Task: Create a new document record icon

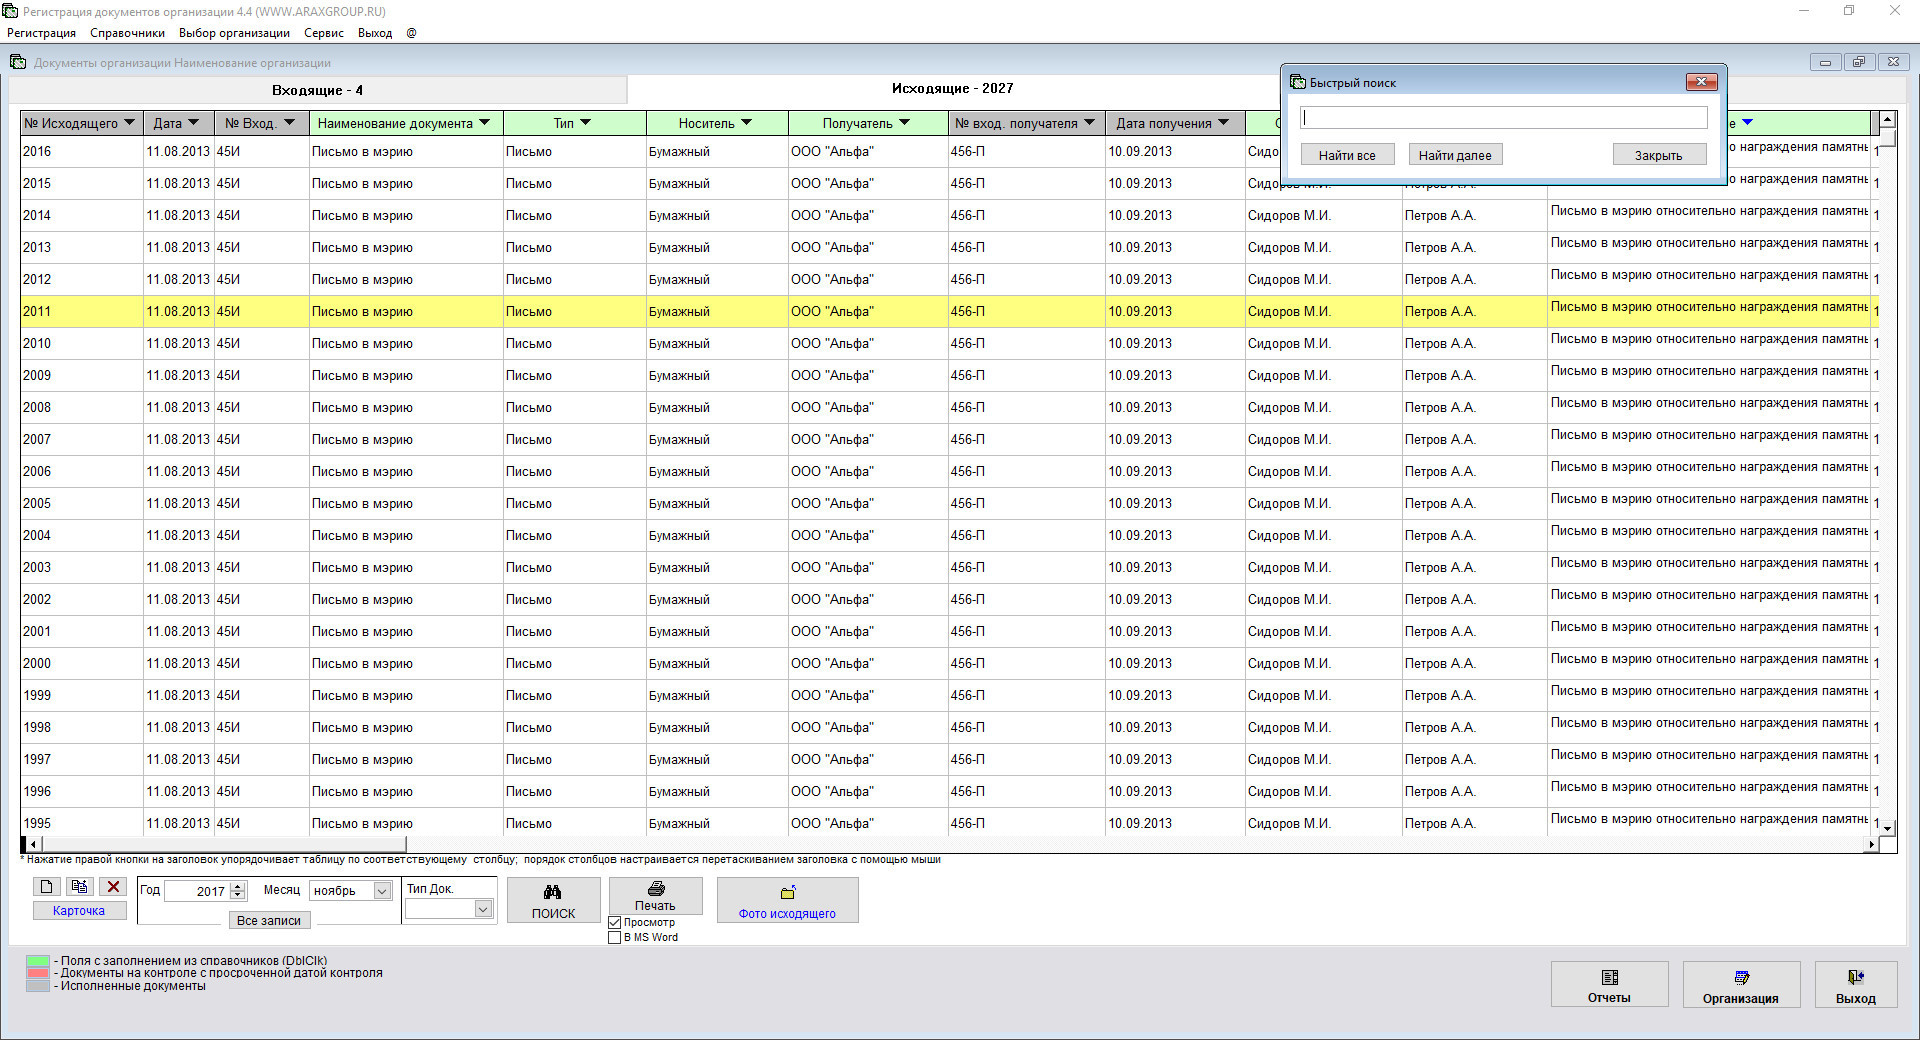Action: tap(46, 887)
